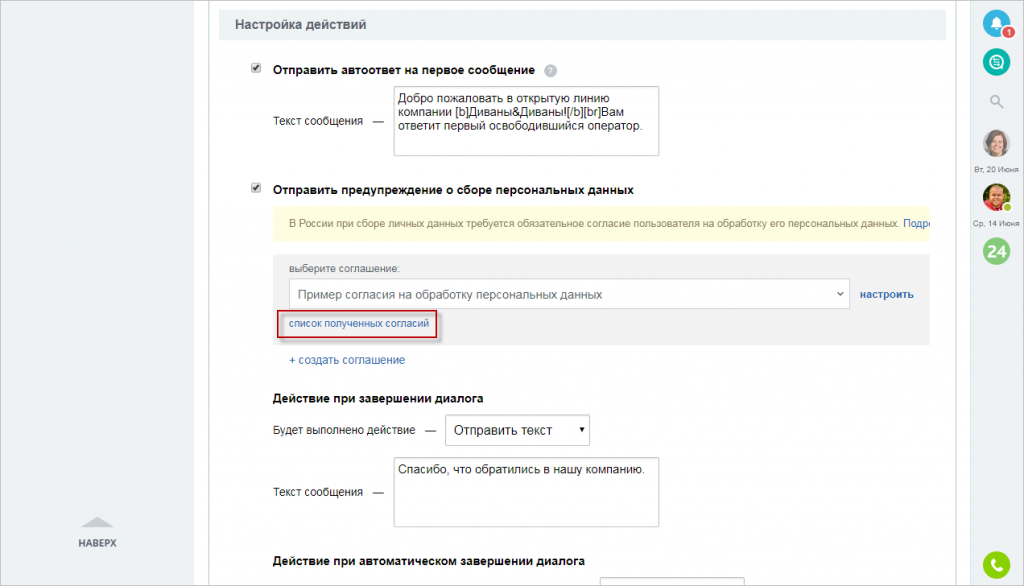Viewport: 1024px width, 586px height.
Task: Click the search magnifier icon
Action: click(996, 100)
